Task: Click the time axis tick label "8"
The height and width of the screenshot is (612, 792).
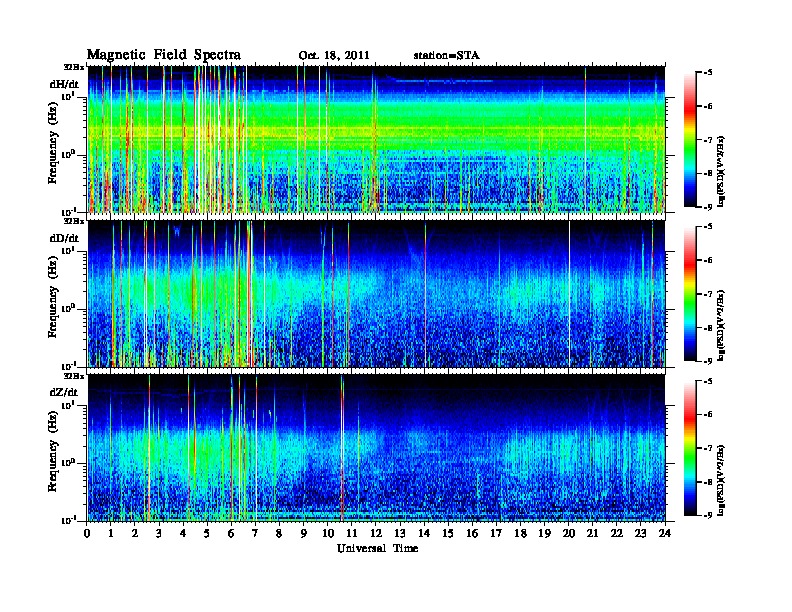Action: click(x=280, y=533)
